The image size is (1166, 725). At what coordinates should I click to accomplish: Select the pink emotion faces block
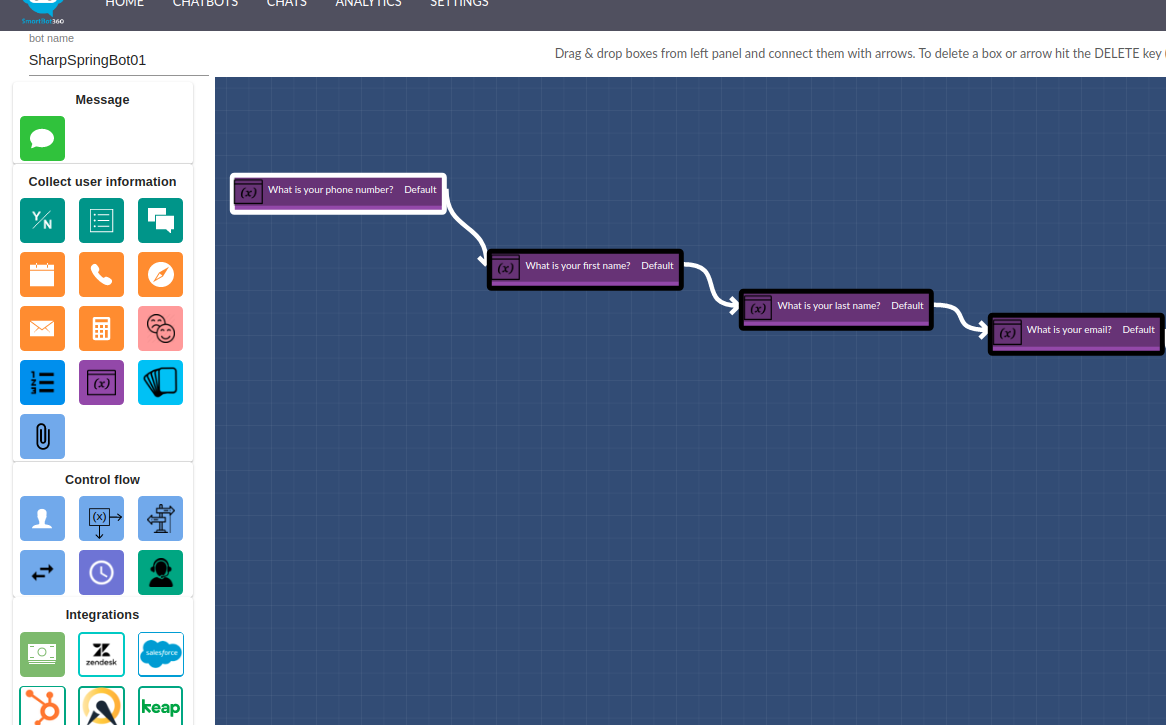161,328
